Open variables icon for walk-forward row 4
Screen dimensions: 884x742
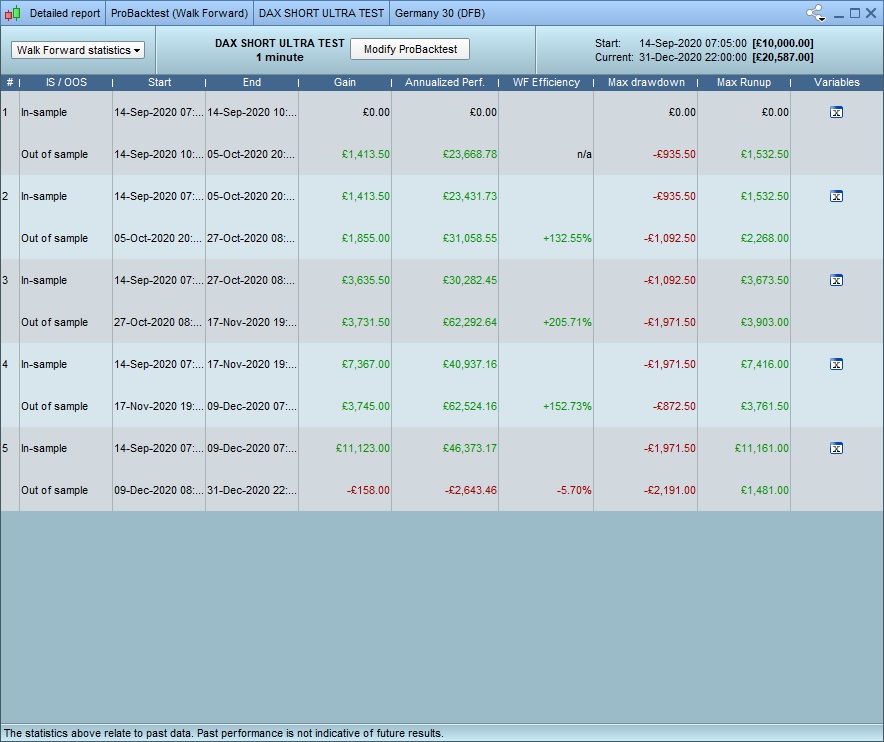coord(836,364)
